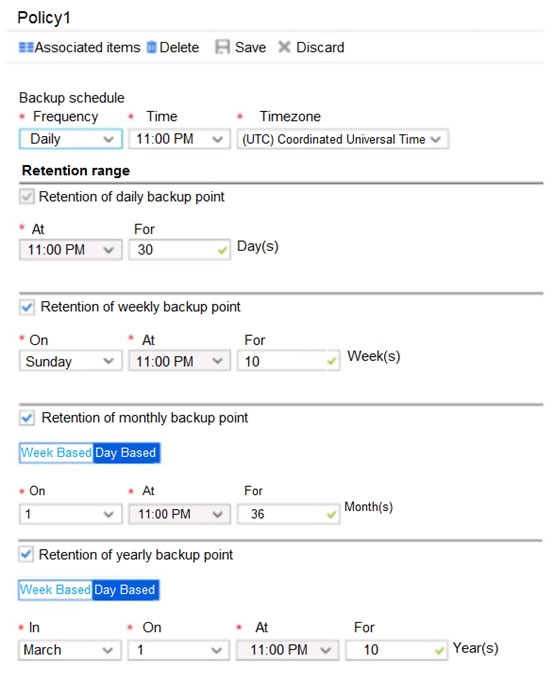Click the Discard button label
Screen dimensions: 554x677
click(x=320, y=47)
